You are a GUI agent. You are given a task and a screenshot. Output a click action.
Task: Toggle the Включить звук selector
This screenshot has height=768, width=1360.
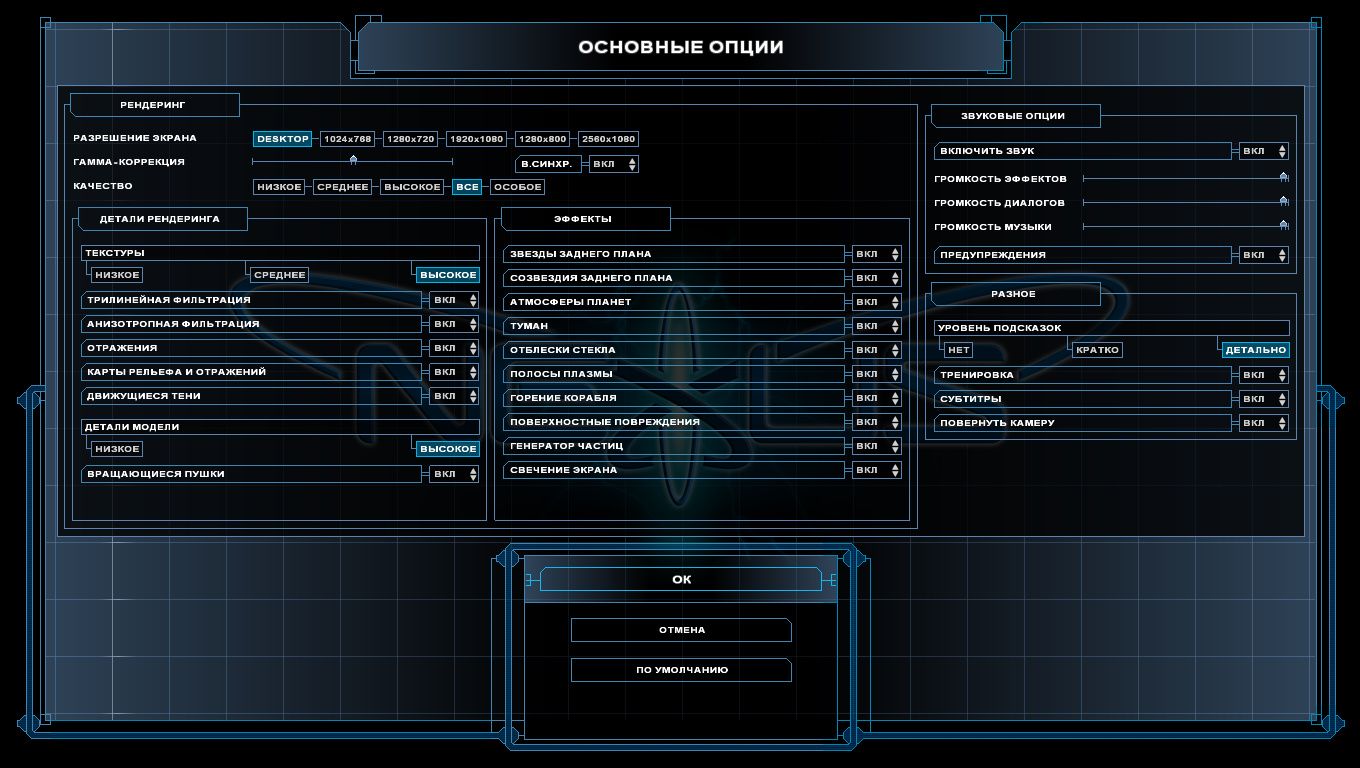[1264, 151]
